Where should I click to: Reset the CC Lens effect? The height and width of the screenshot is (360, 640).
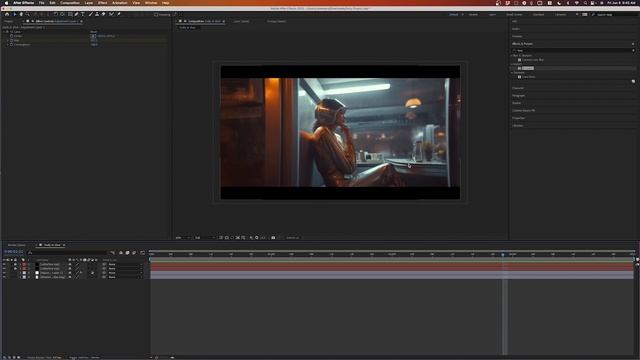[93, 32]
